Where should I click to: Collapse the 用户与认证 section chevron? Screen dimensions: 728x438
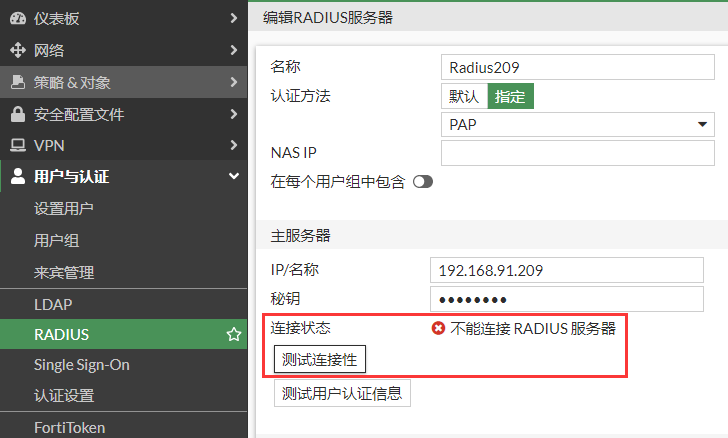(233, 177)
